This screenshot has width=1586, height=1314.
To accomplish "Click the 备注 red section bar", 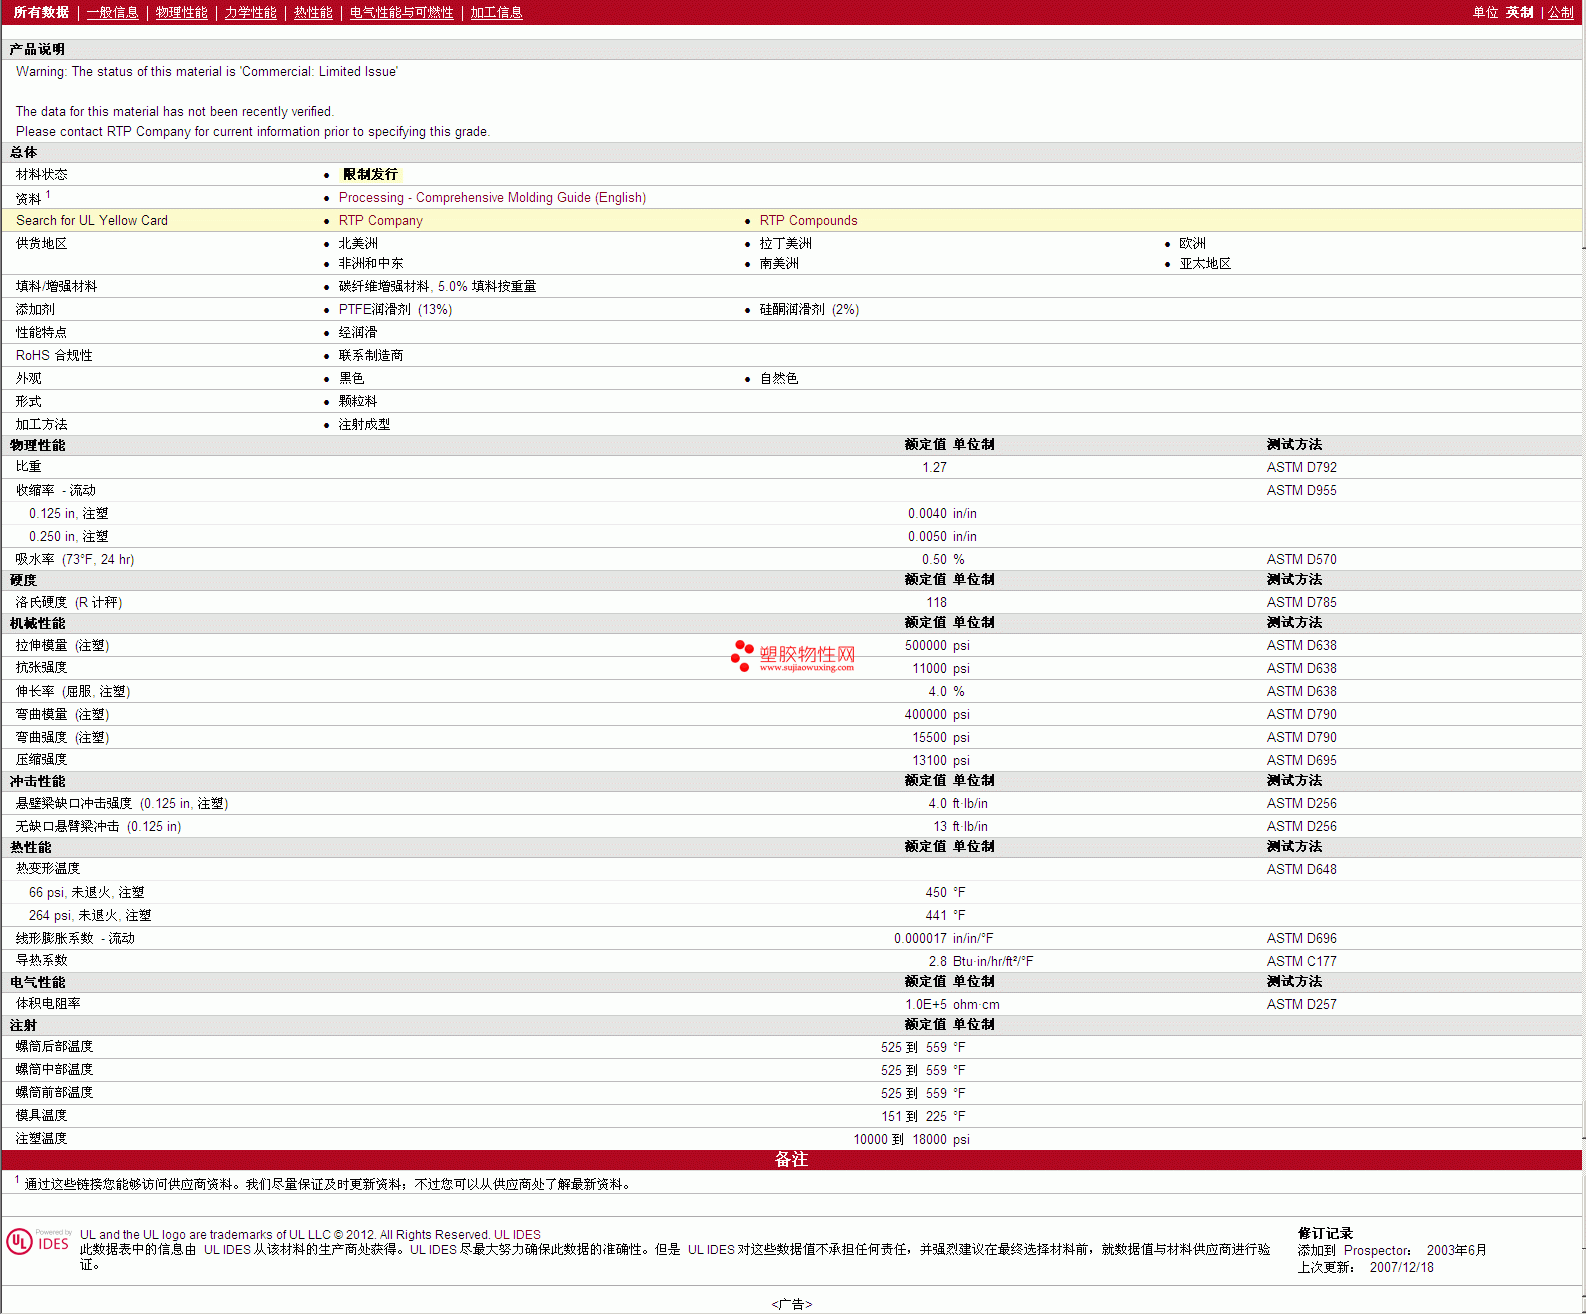I will click(791, 1159).
